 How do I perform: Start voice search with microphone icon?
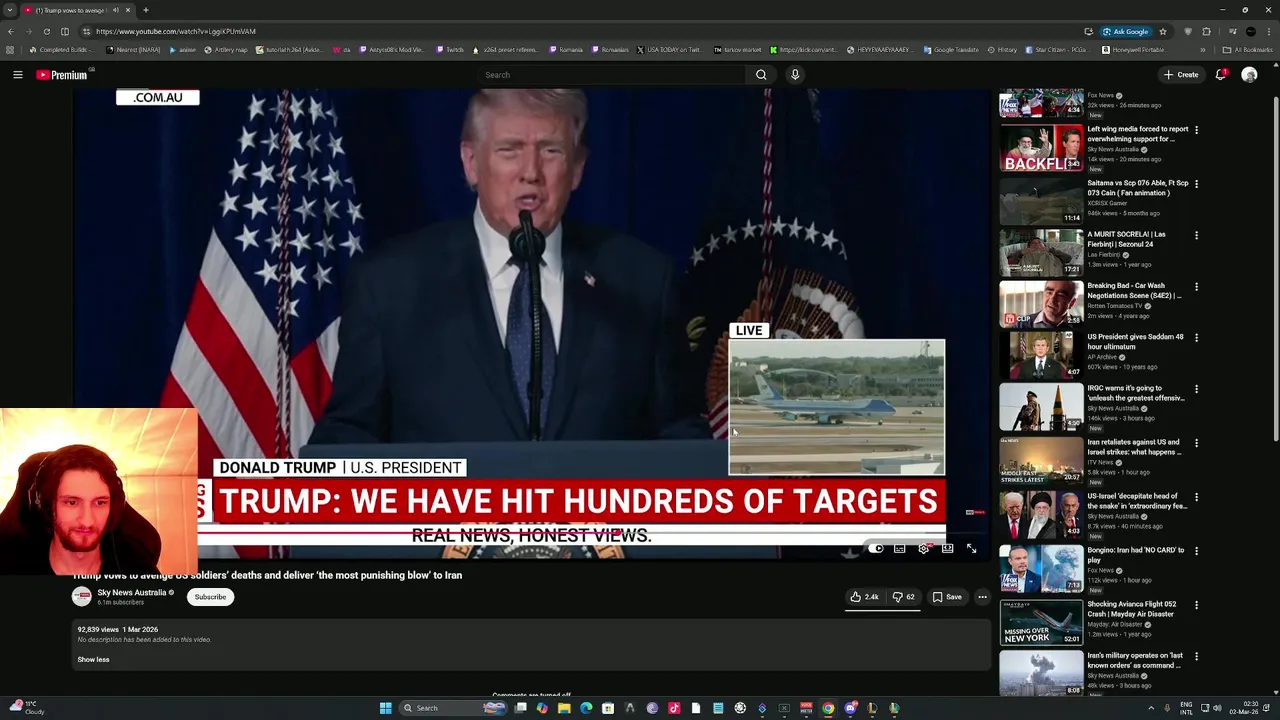795,75
